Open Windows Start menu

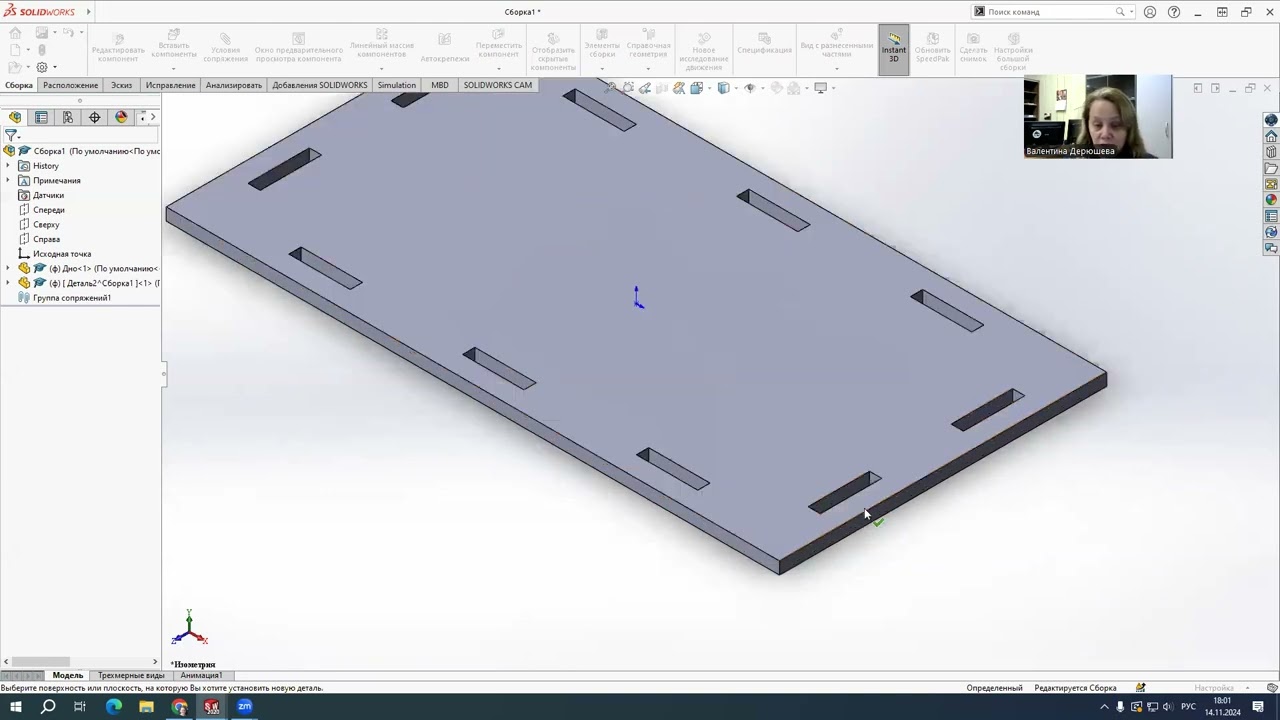pyautogui.click(x=15, y=707)
